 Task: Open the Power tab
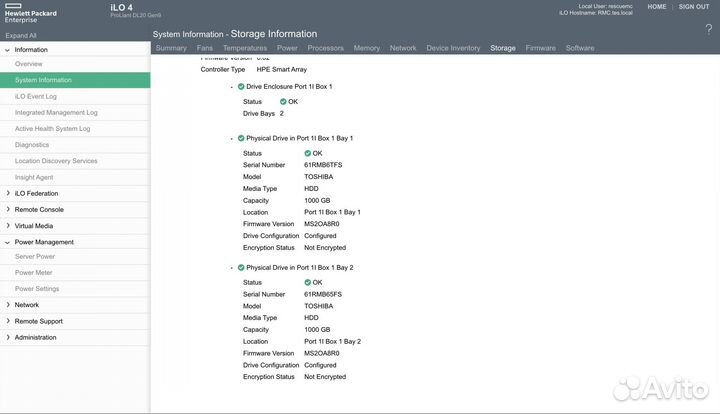pyautogui.click(x=287, y=48)
